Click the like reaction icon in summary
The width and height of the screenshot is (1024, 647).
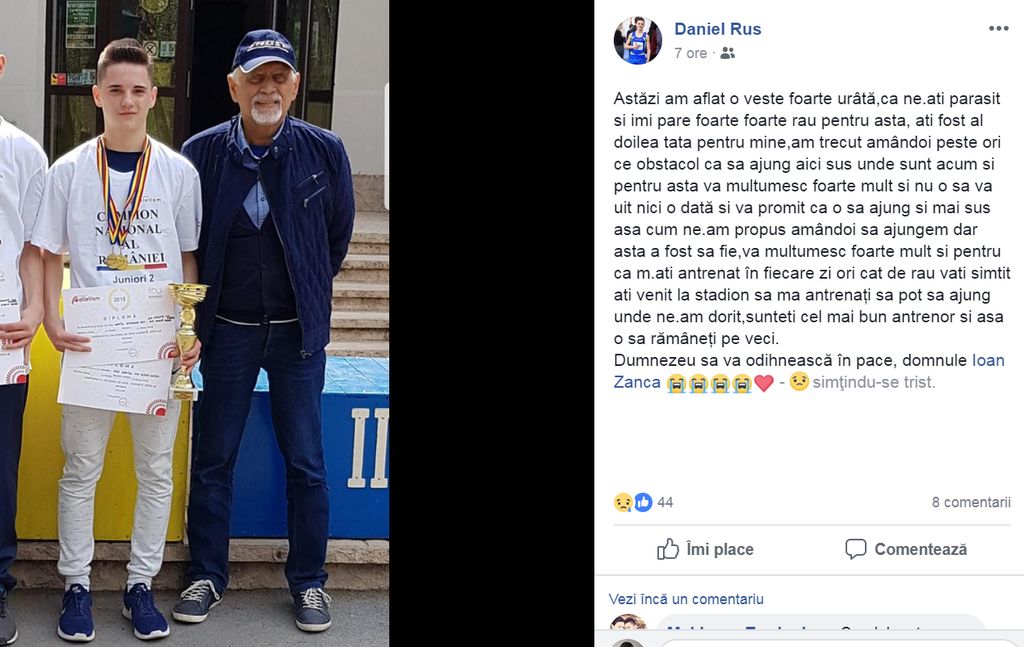[643, 502]
